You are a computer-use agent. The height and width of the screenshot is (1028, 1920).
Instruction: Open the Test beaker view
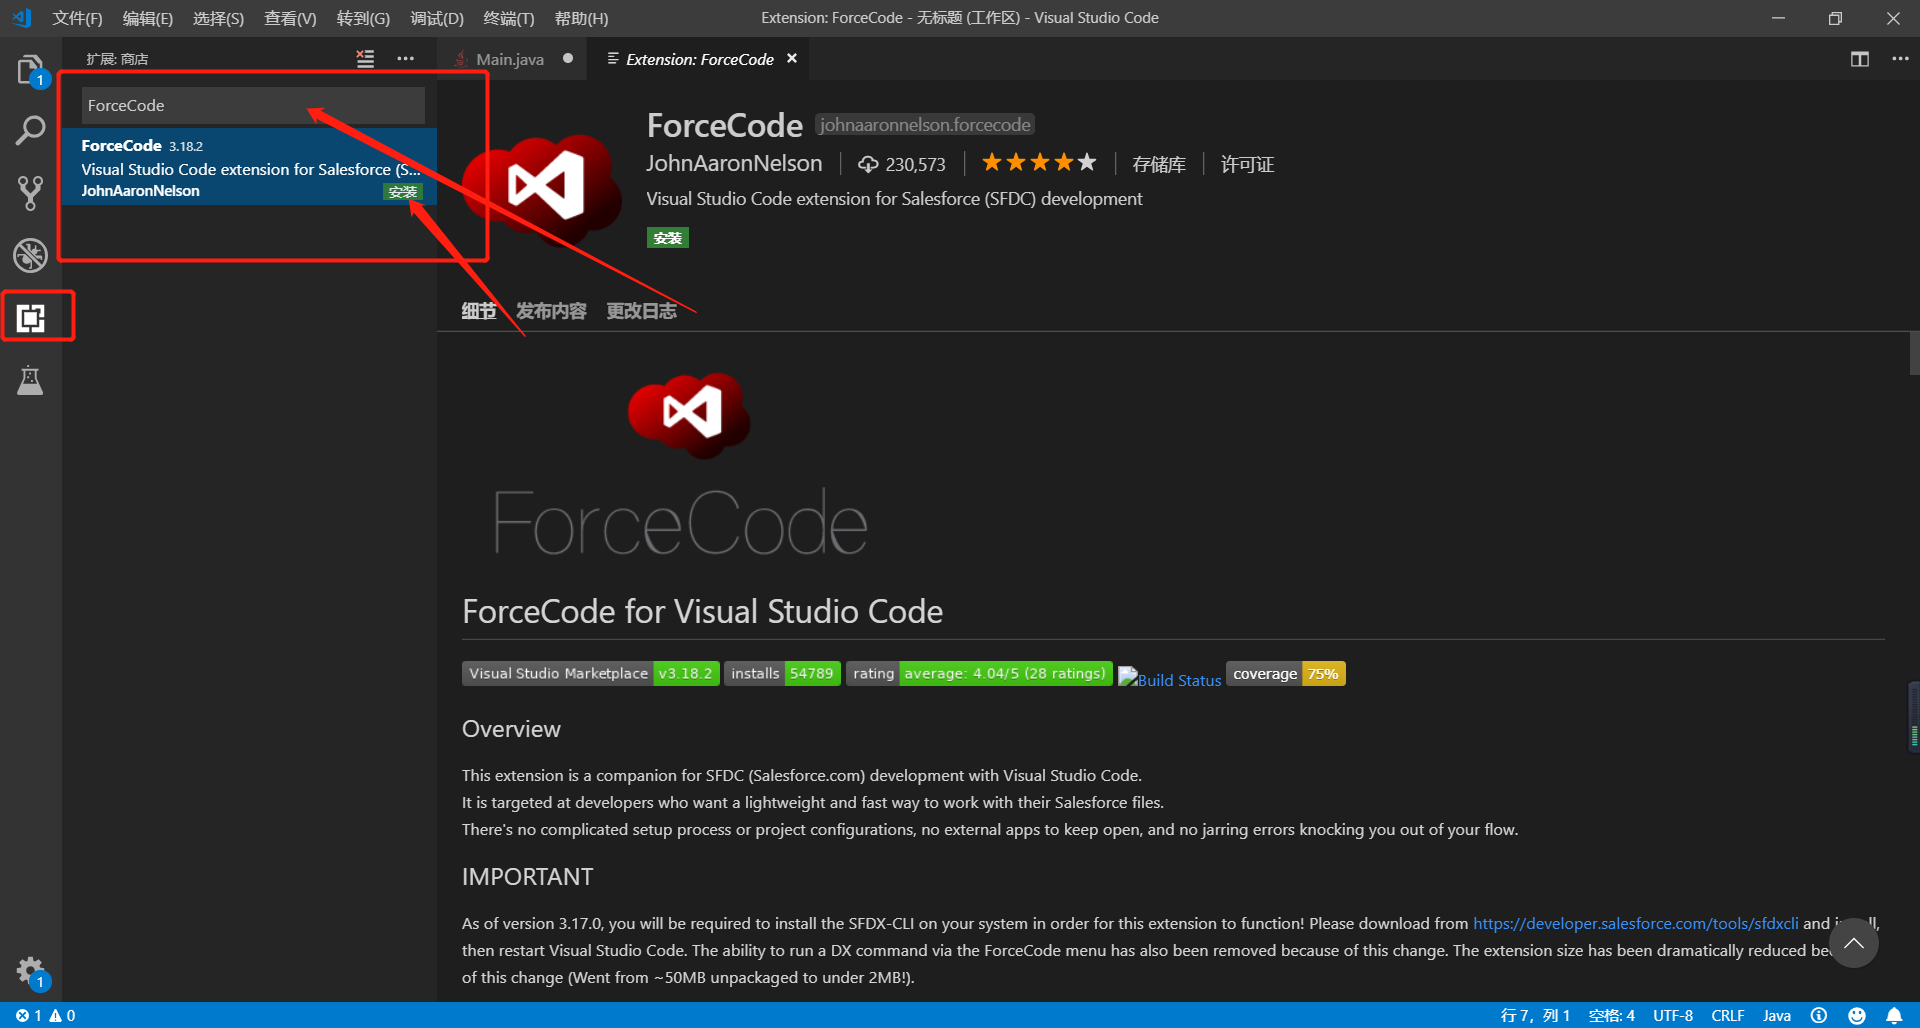(31, 380)
